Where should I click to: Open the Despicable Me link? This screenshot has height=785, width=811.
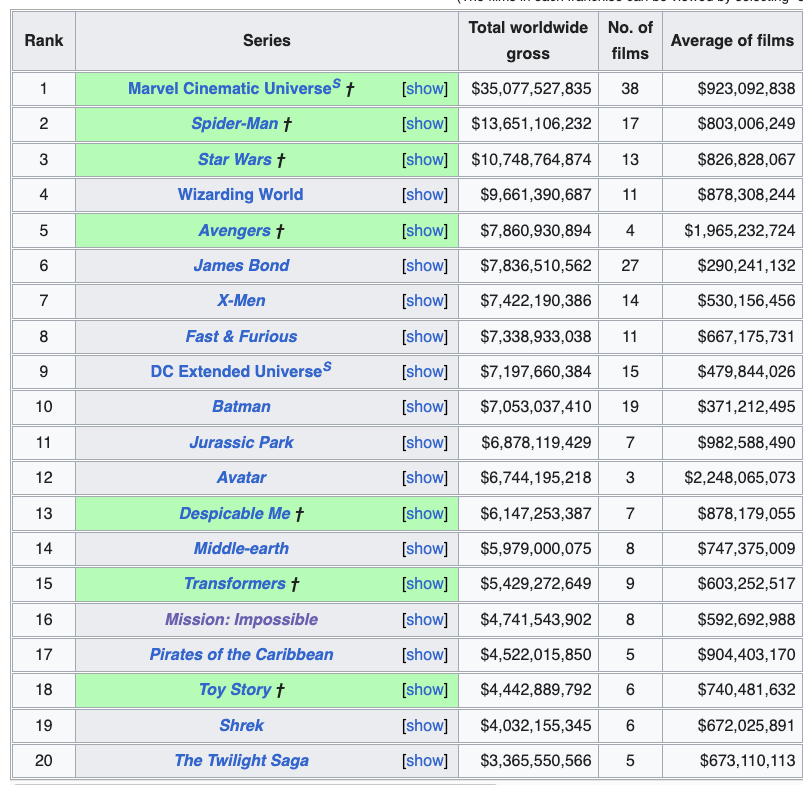click(235, 514)
